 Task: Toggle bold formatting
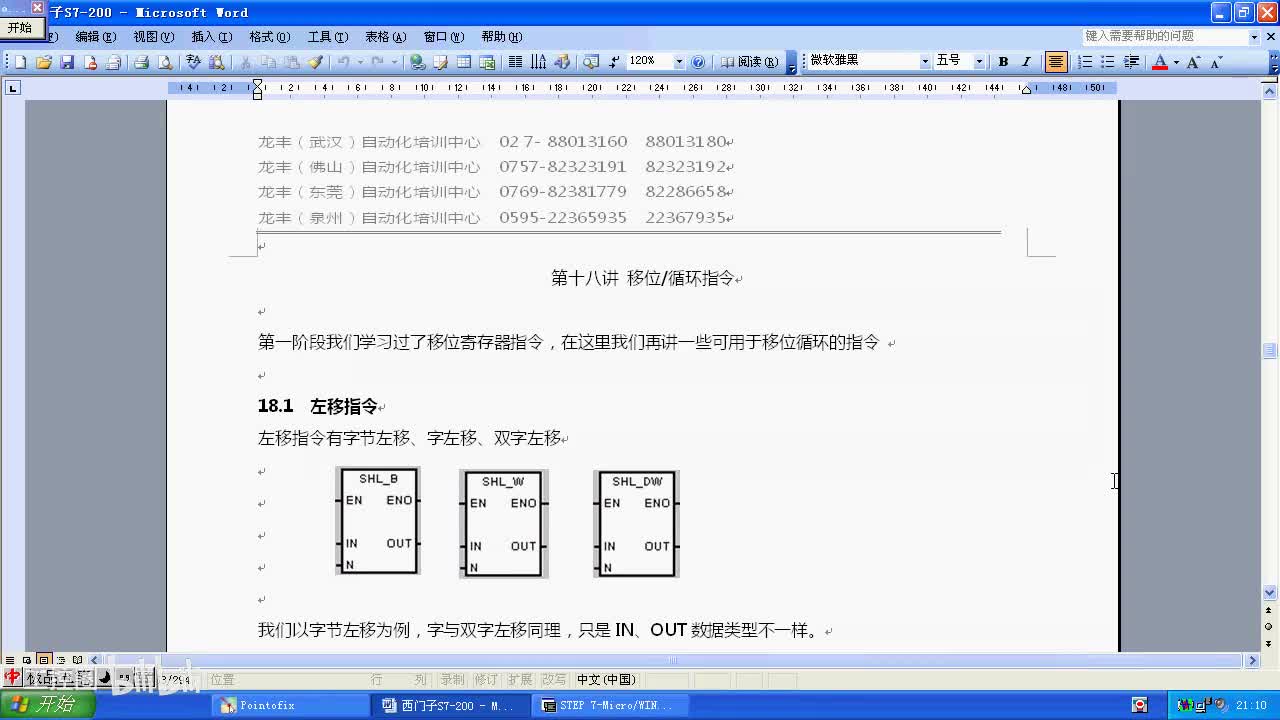(1003, 62)
